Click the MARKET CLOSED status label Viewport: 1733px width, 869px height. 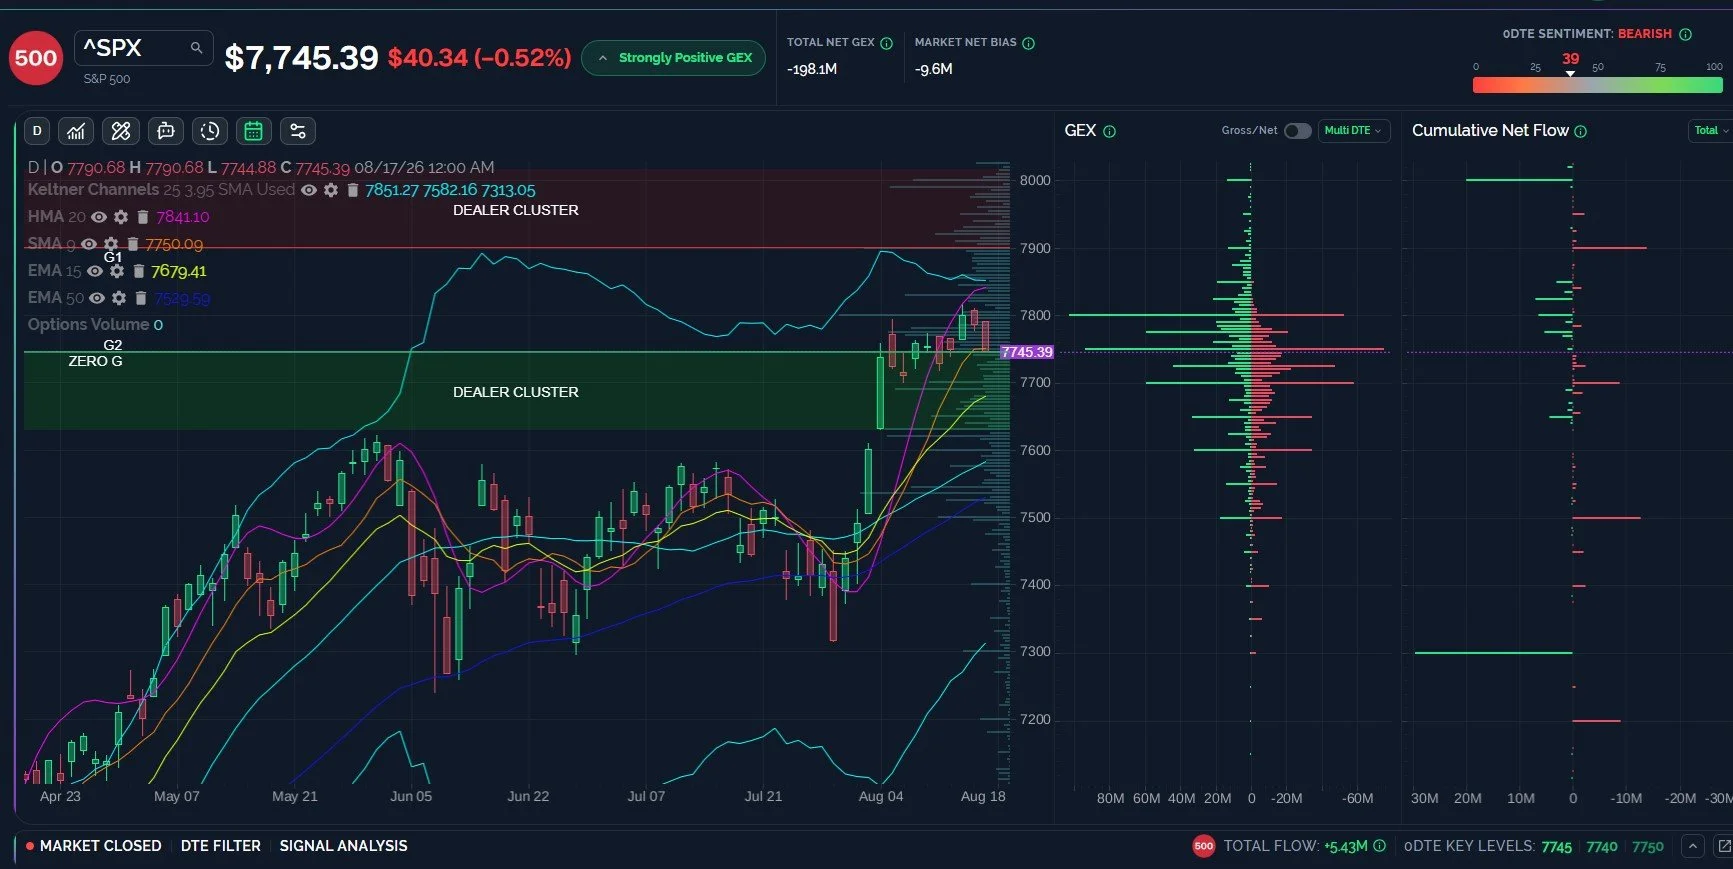click(100, 846)
